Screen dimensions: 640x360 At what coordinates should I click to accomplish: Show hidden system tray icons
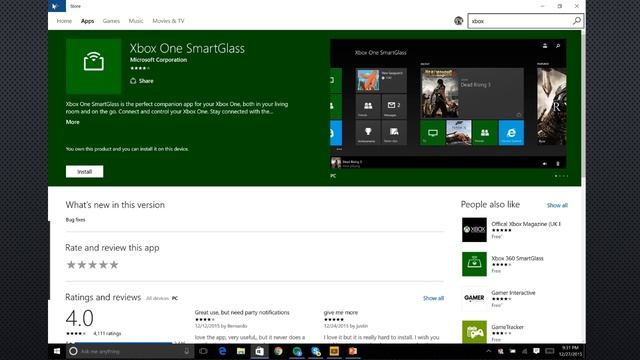(488, 351)
